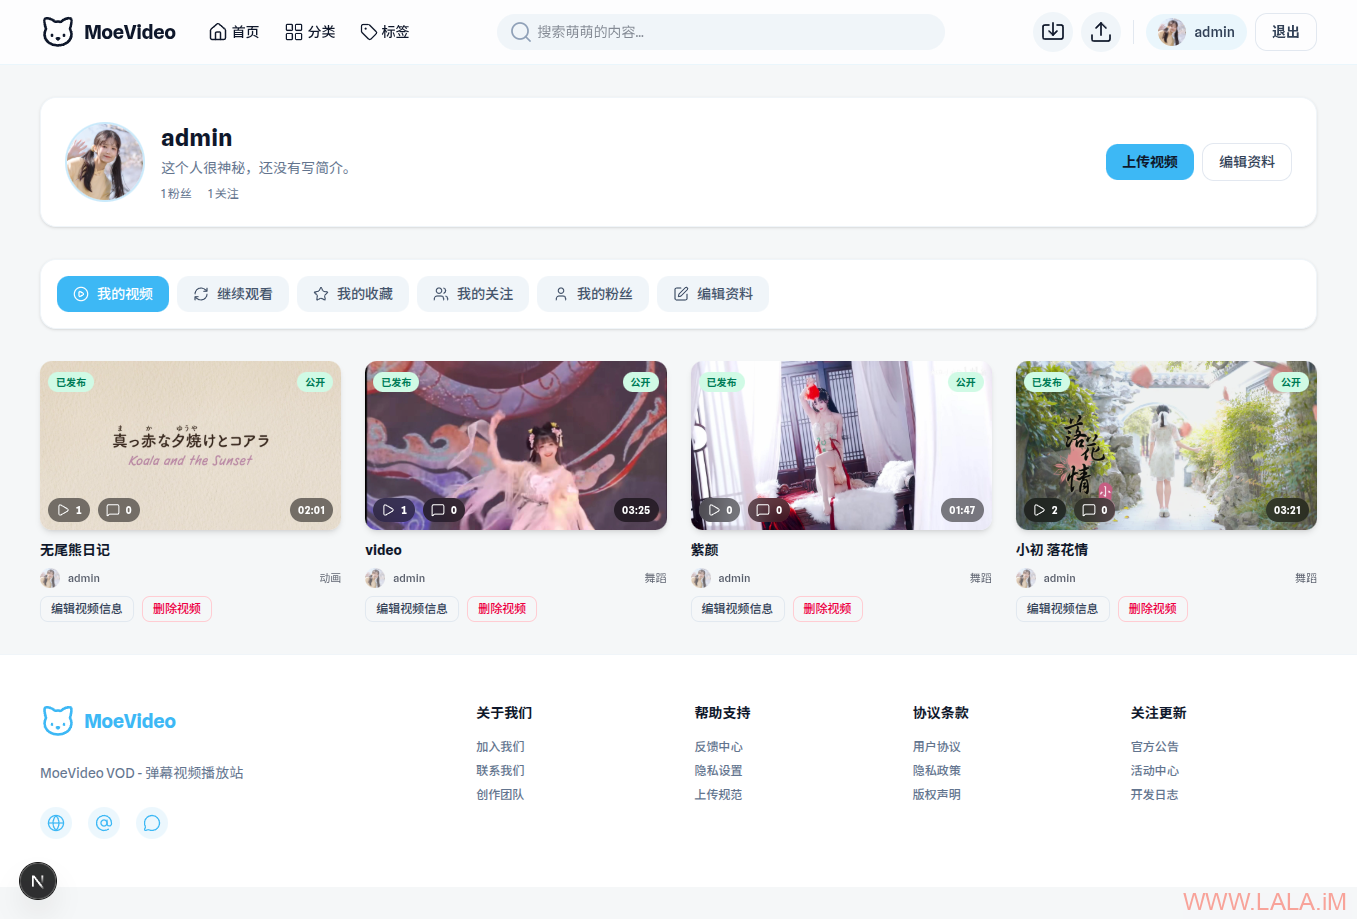
Task: Open the 分类 categories navigation item
Action: pyautogui.click(x=310, y=32)
